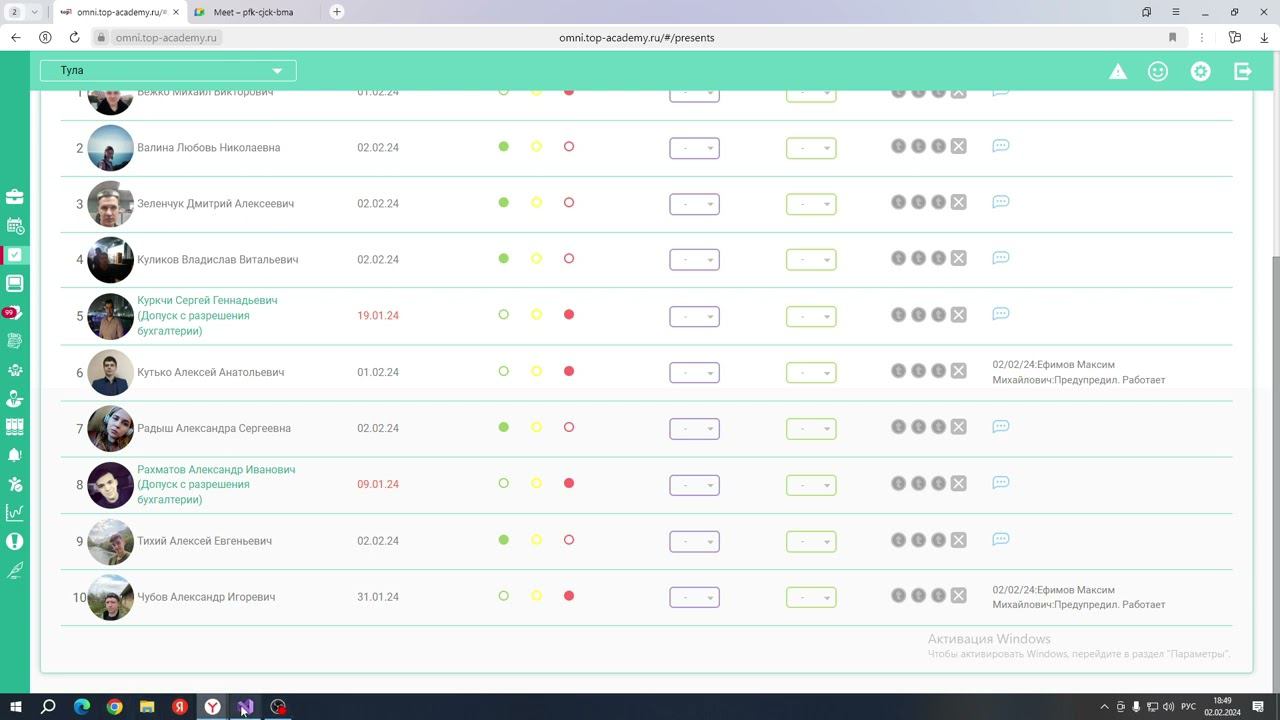Open the comment bubble for Тихий Алексей Евгеньевич

pyautogui.click(x=1000, y=540)
